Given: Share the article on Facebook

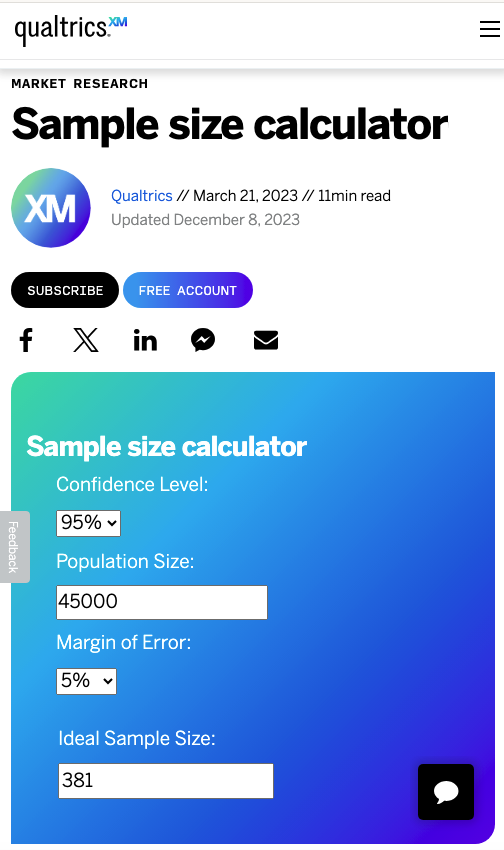Looking at the screenshot, I should (26, 340).
